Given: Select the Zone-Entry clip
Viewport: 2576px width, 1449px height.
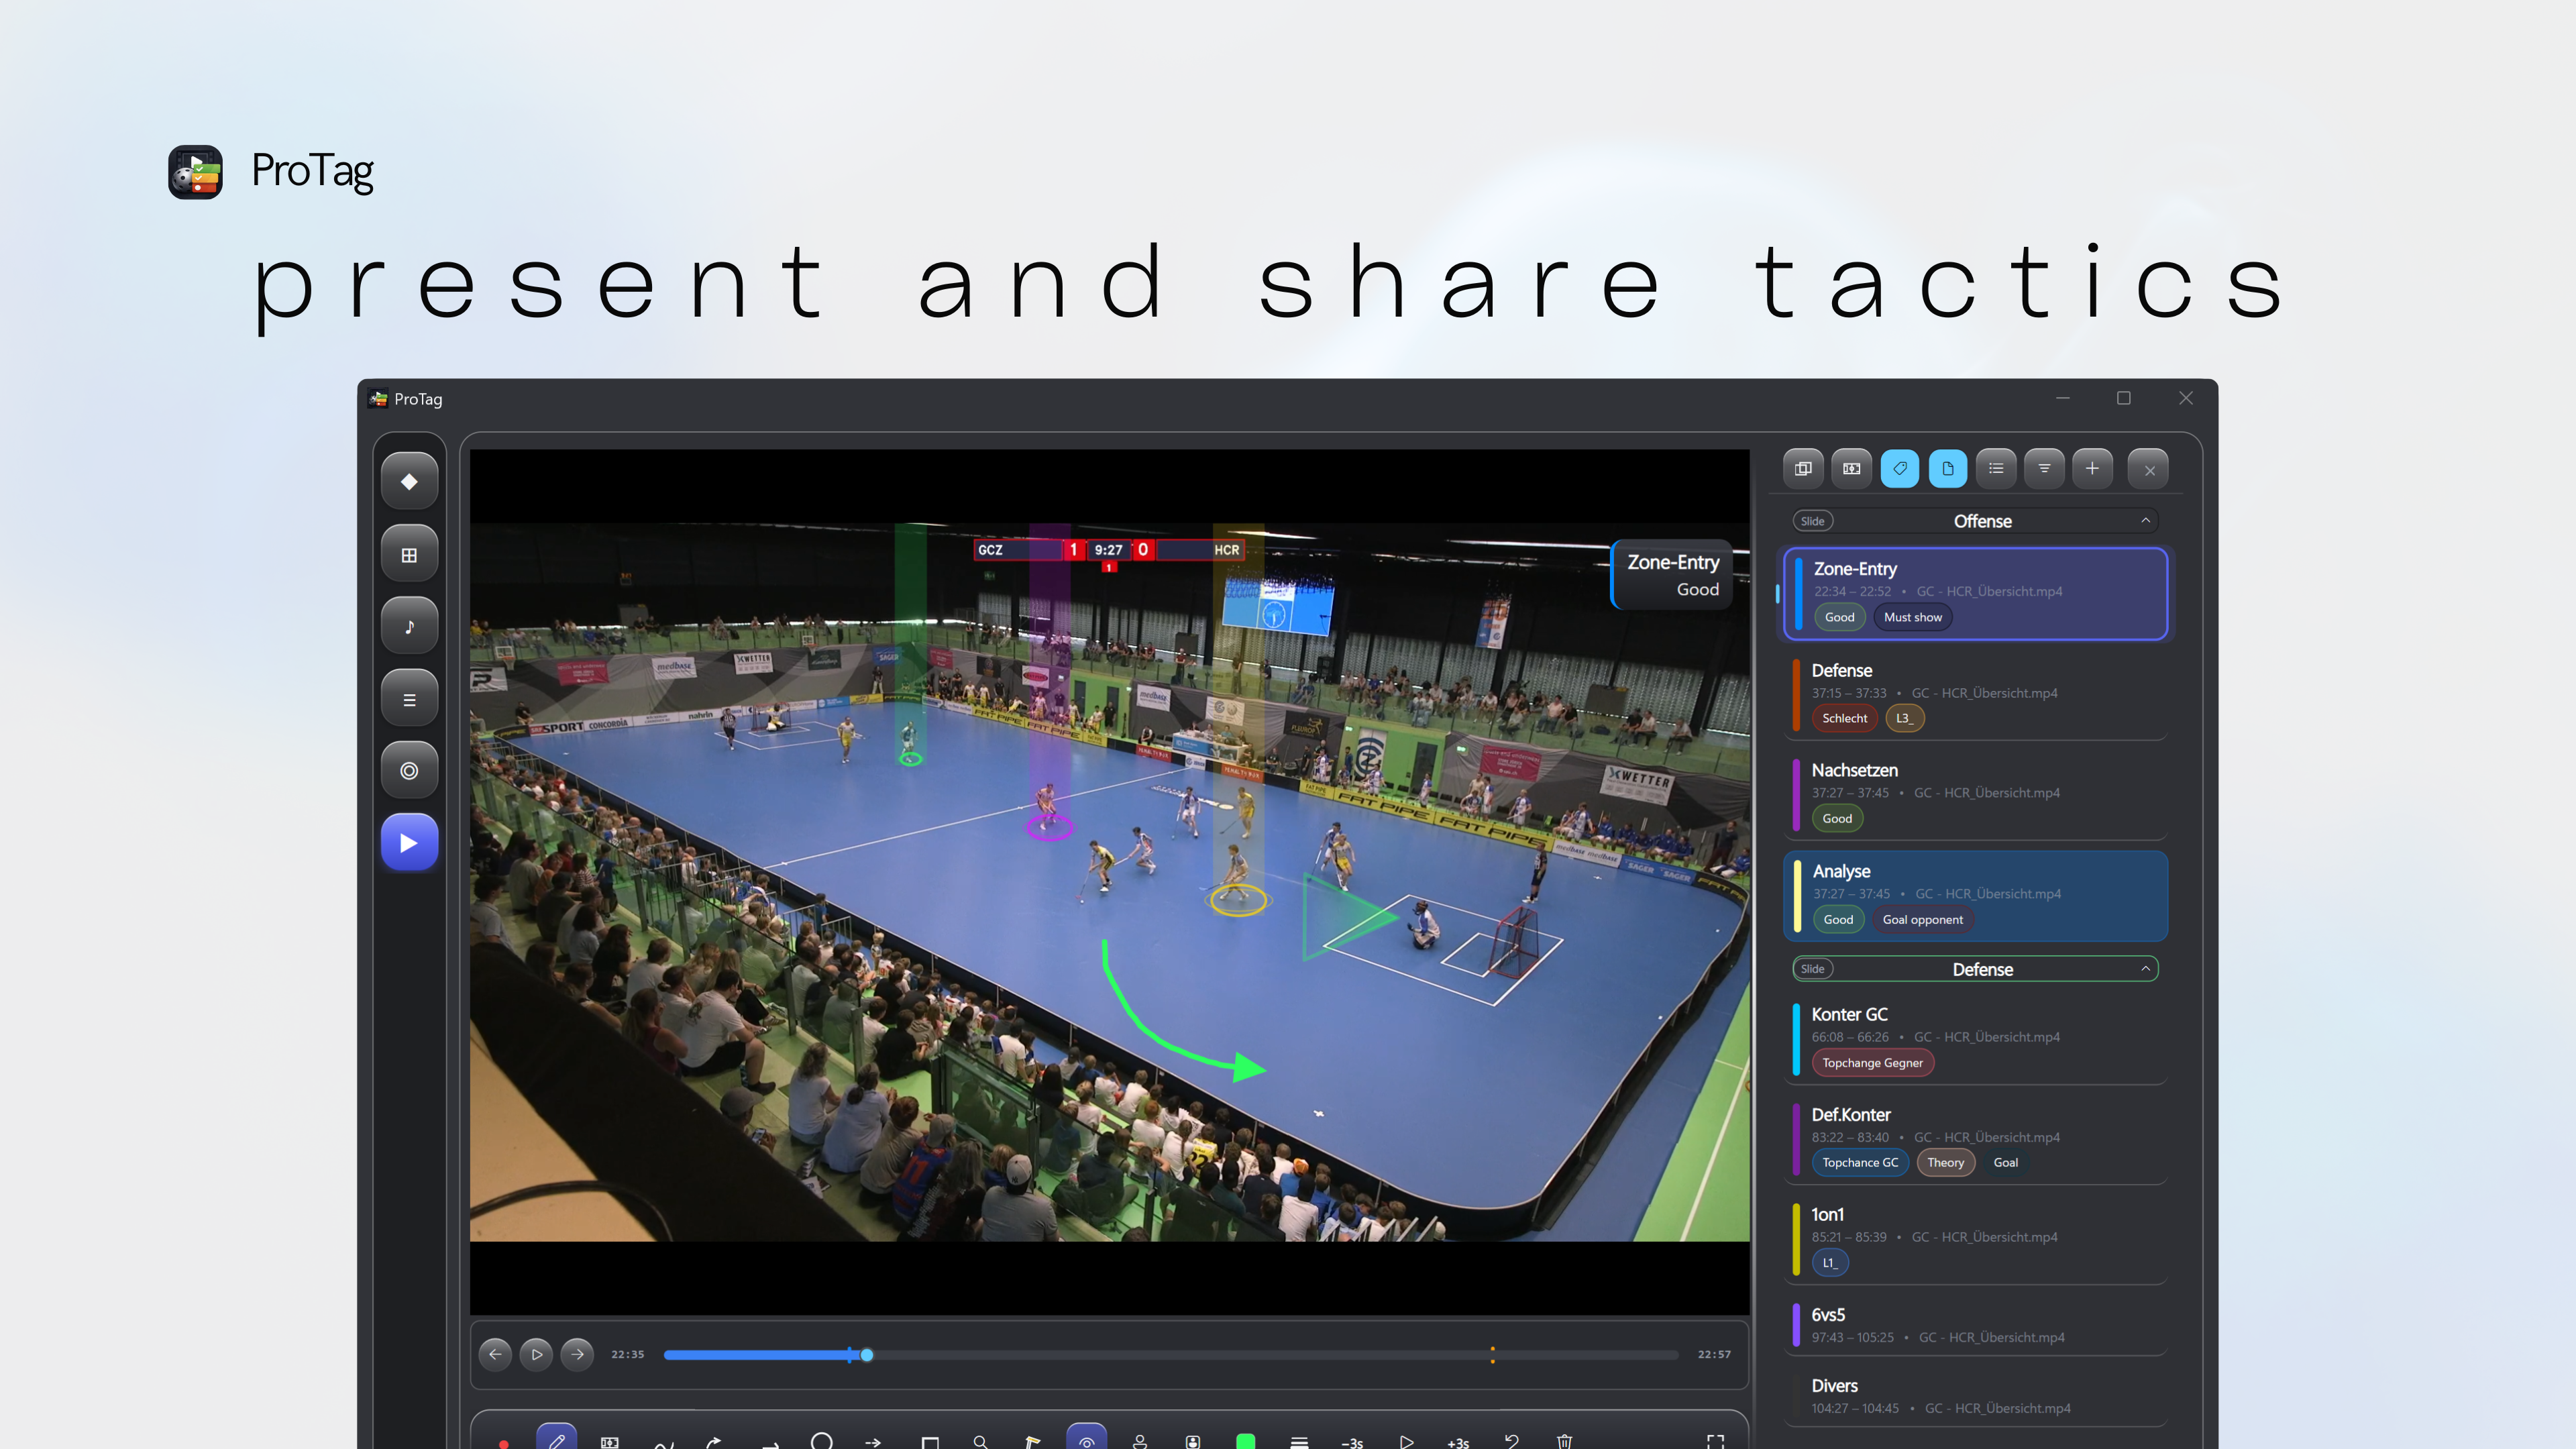Looking at the screenshot, I should (1976, 593).
